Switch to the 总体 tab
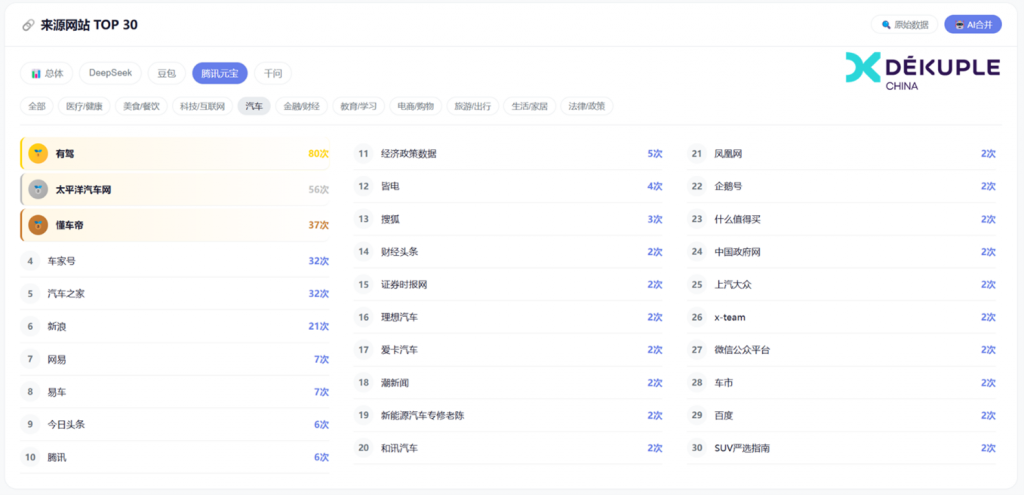This screenshot has height=495, width=1024. [x=47, y=74]
